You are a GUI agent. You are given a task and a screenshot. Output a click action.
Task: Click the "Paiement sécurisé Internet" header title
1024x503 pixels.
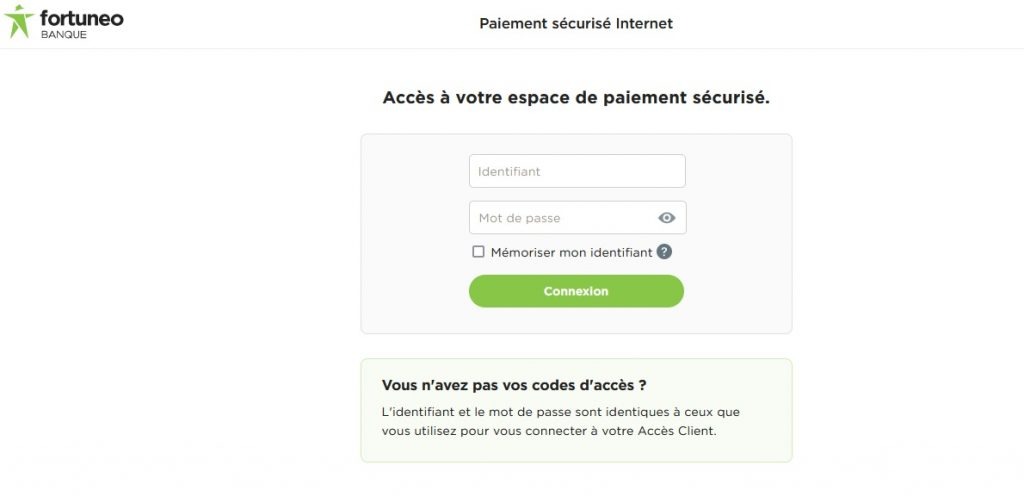click(x=576, y=23)
